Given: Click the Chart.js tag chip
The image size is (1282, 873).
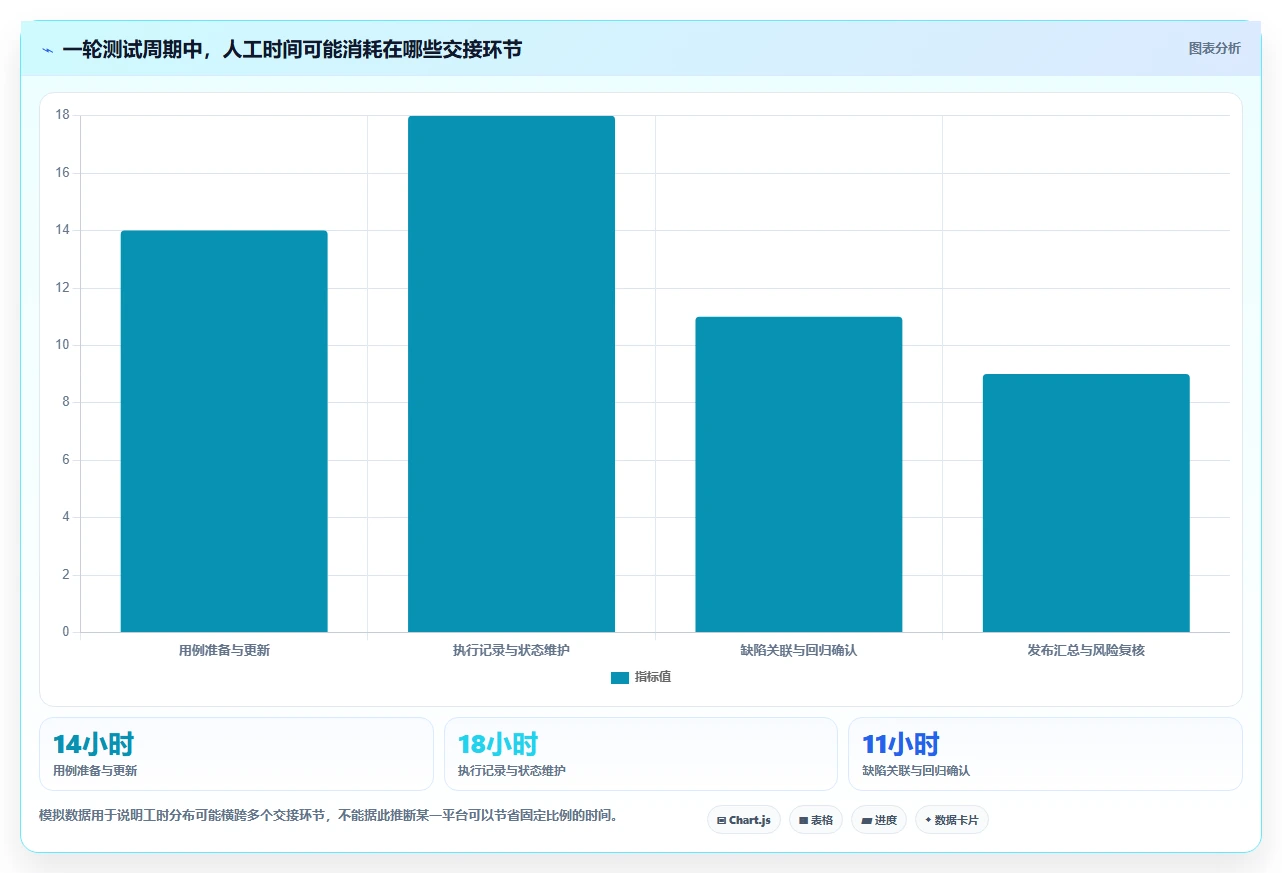Looking at the screenshot, I should point(744,820).
